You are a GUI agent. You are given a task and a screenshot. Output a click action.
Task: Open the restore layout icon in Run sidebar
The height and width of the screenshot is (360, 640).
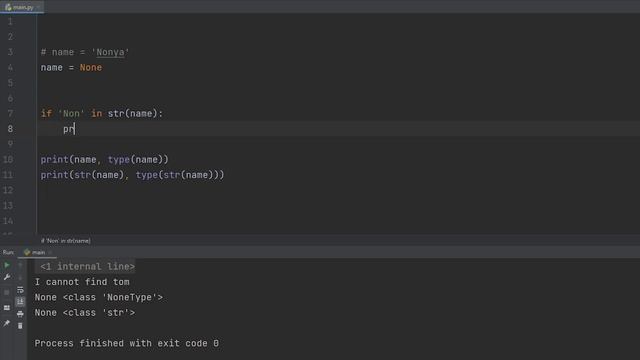point(7,307)
